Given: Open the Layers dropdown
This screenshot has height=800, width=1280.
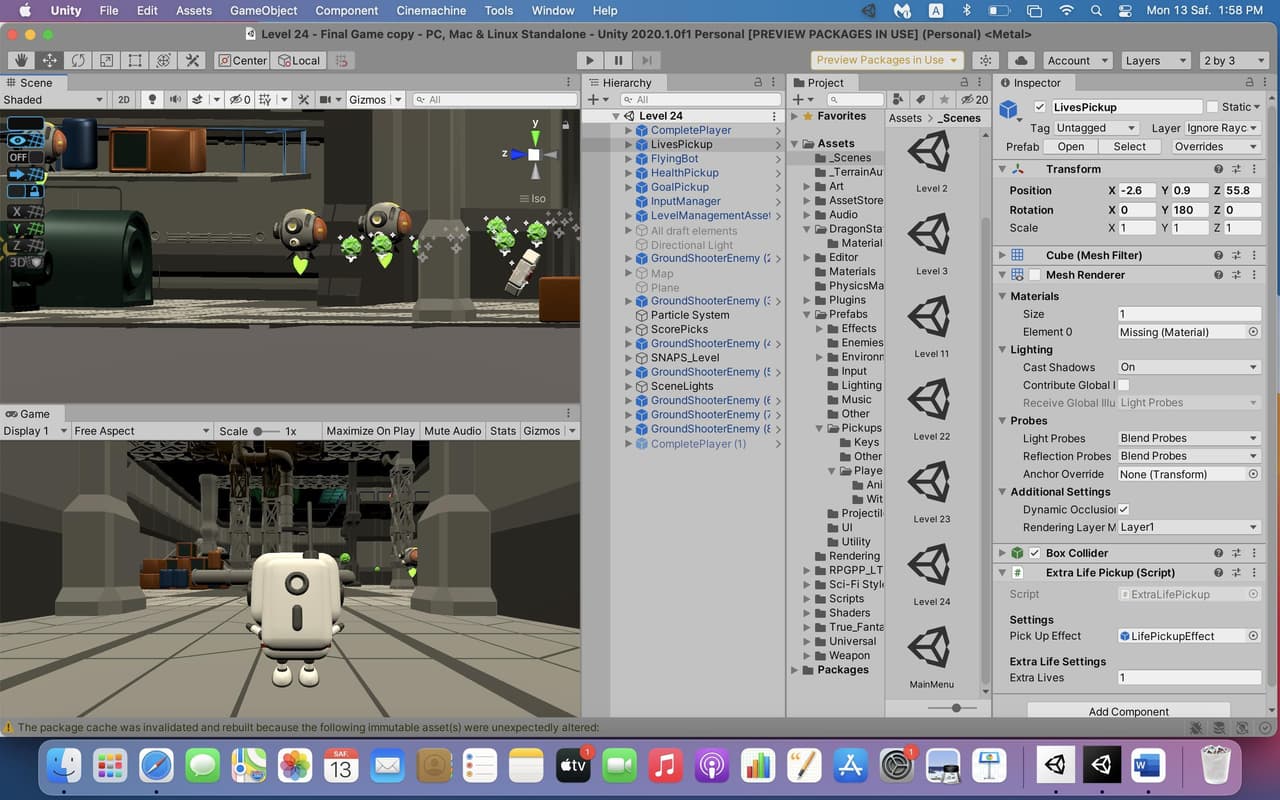Looking at the screenshot, I should click(1155, 60).
